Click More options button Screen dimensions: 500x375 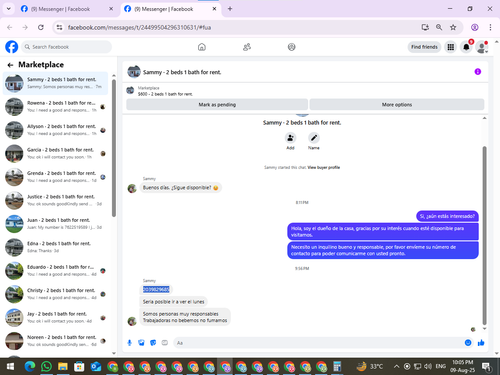397,105
